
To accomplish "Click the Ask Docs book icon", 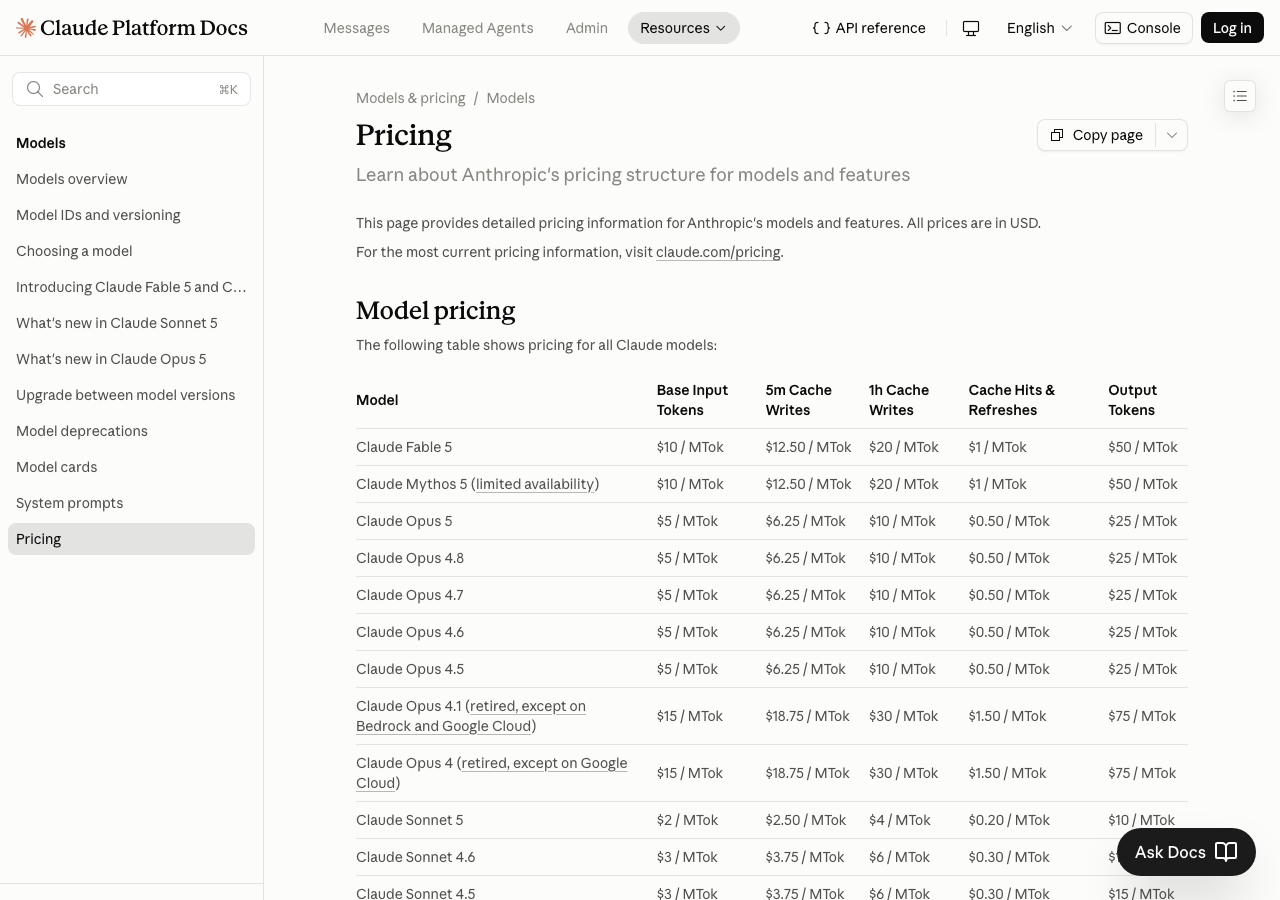I will [1226, 852].
